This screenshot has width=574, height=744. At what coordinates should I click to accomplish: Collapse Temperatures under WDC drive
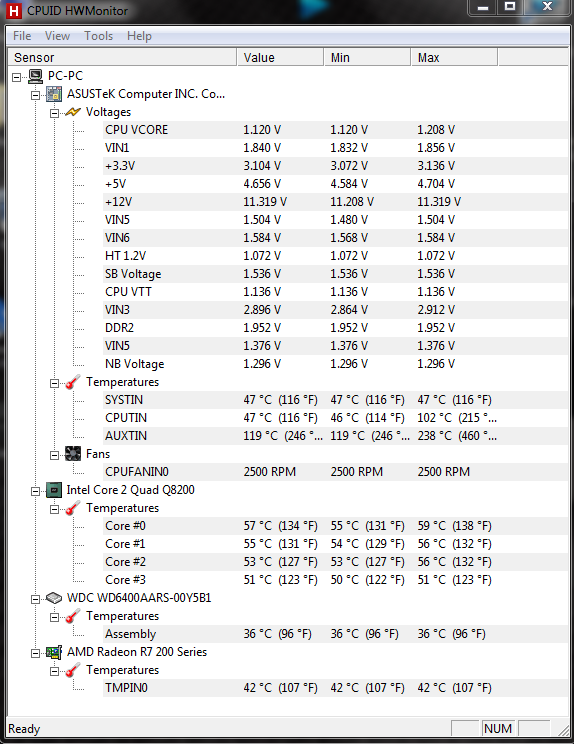pyautogui.click(x=55, y=617)
